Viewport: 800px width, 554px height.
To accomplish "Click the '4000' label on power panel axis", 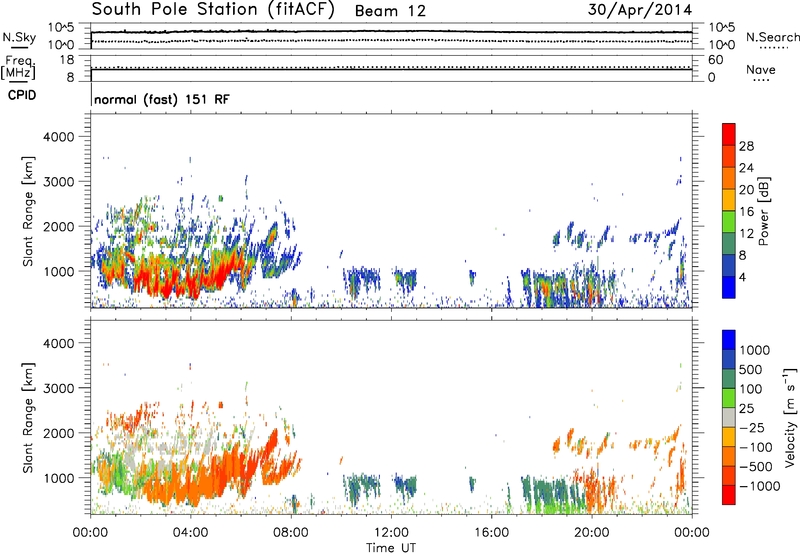I will 58,137.
